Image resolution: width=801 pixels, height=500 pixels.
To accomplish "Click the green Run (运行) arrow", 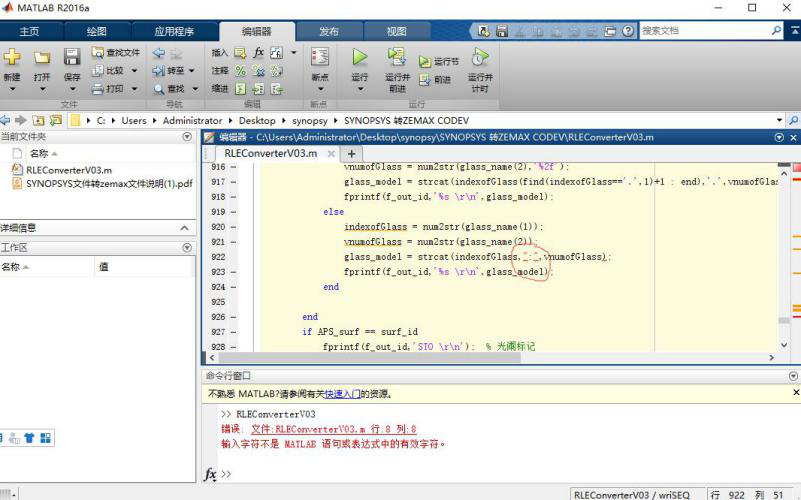I will [360, 57].
